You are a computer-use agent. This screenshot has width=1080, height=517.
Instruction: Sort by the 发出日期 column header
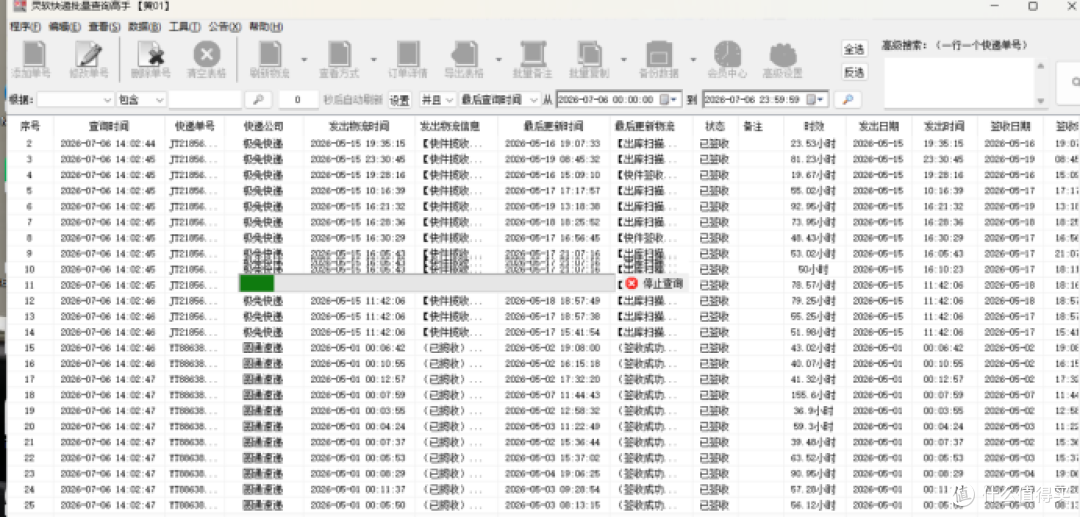click(x=878, y=127)
